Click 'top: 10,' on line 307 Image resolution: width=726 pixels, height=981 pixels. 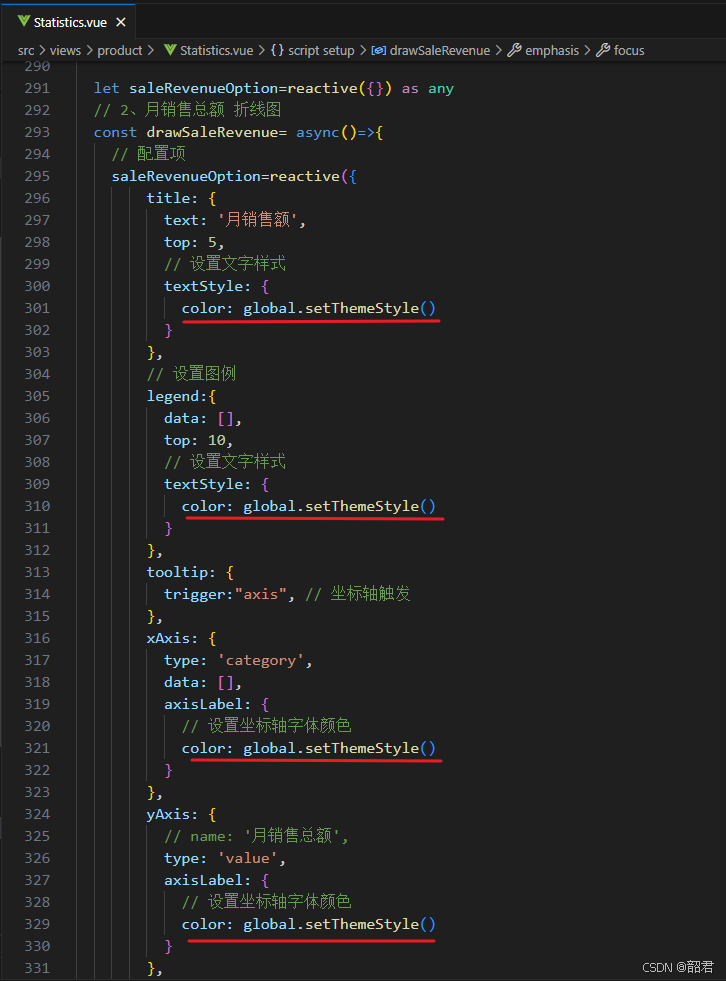(x=198, y=440)
